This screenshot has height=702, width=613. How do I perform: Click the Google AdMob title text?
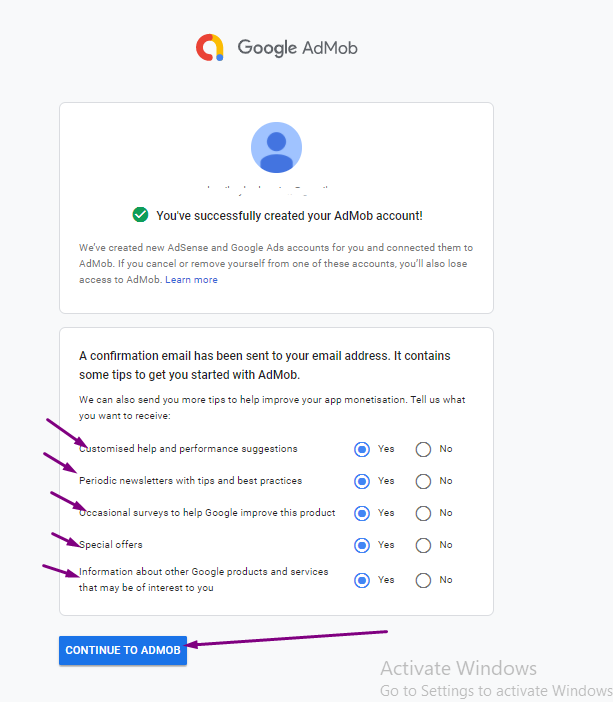pos(297,48)
